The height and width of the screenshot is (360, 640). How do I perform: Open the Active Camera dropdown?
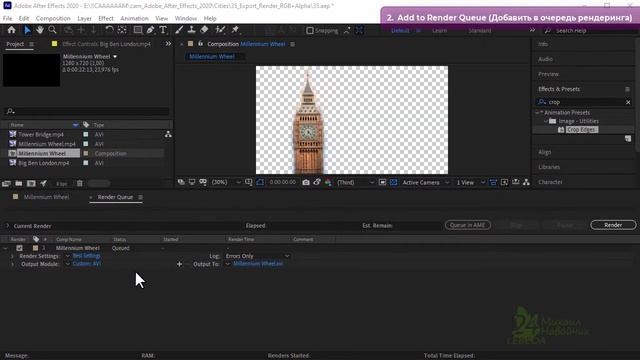pos(425,182)
